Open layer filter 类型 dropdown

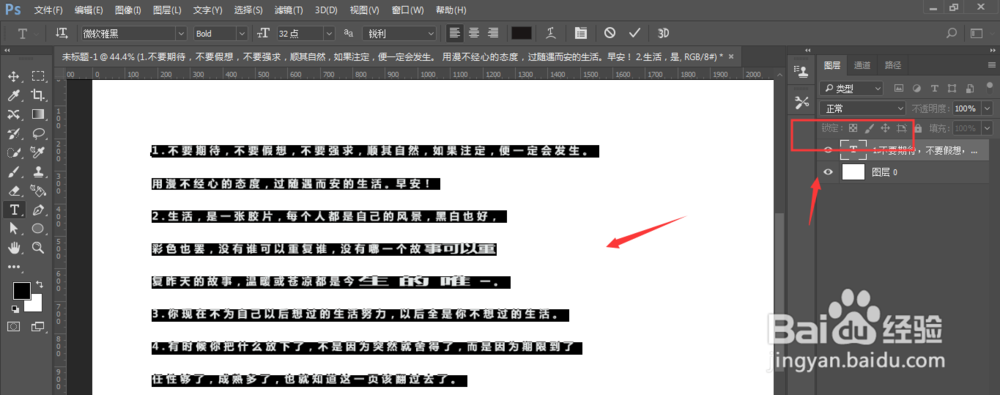coord(851,87)
